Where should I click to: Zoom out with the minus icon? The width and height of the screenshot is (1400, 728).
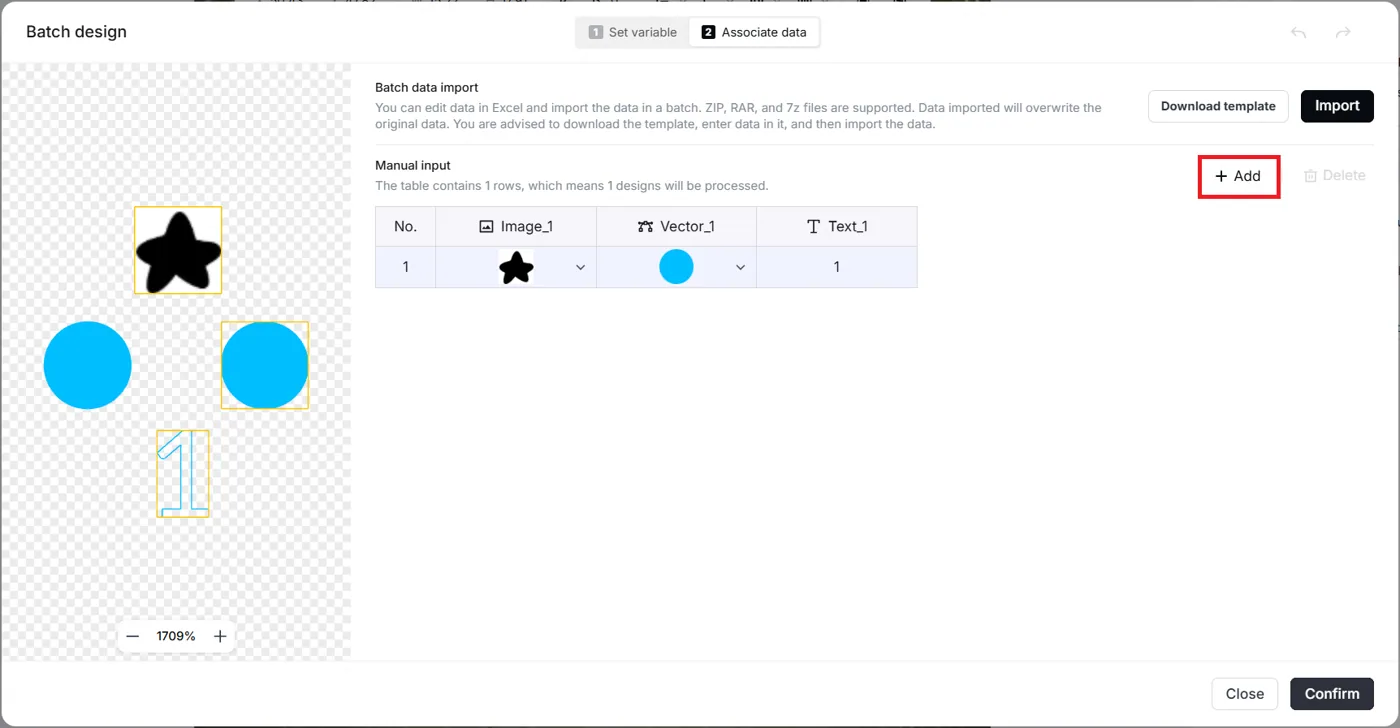pos(132,636)
